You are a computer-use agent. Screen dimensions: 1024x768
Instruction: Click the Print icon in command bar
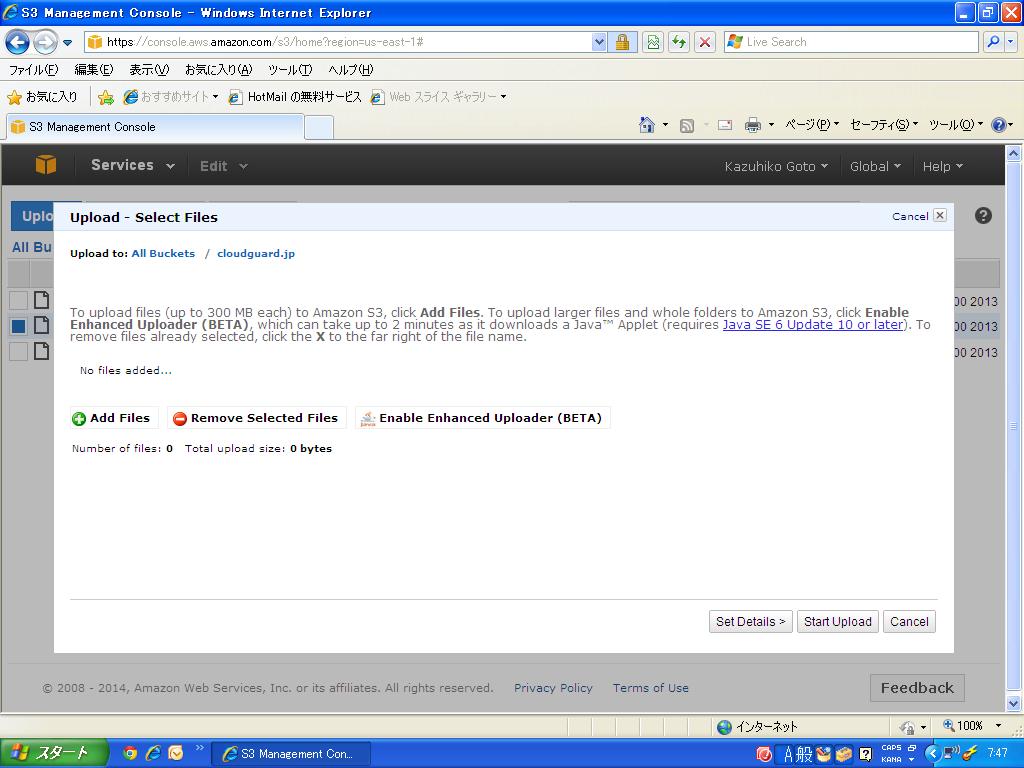tap(752, 125)
